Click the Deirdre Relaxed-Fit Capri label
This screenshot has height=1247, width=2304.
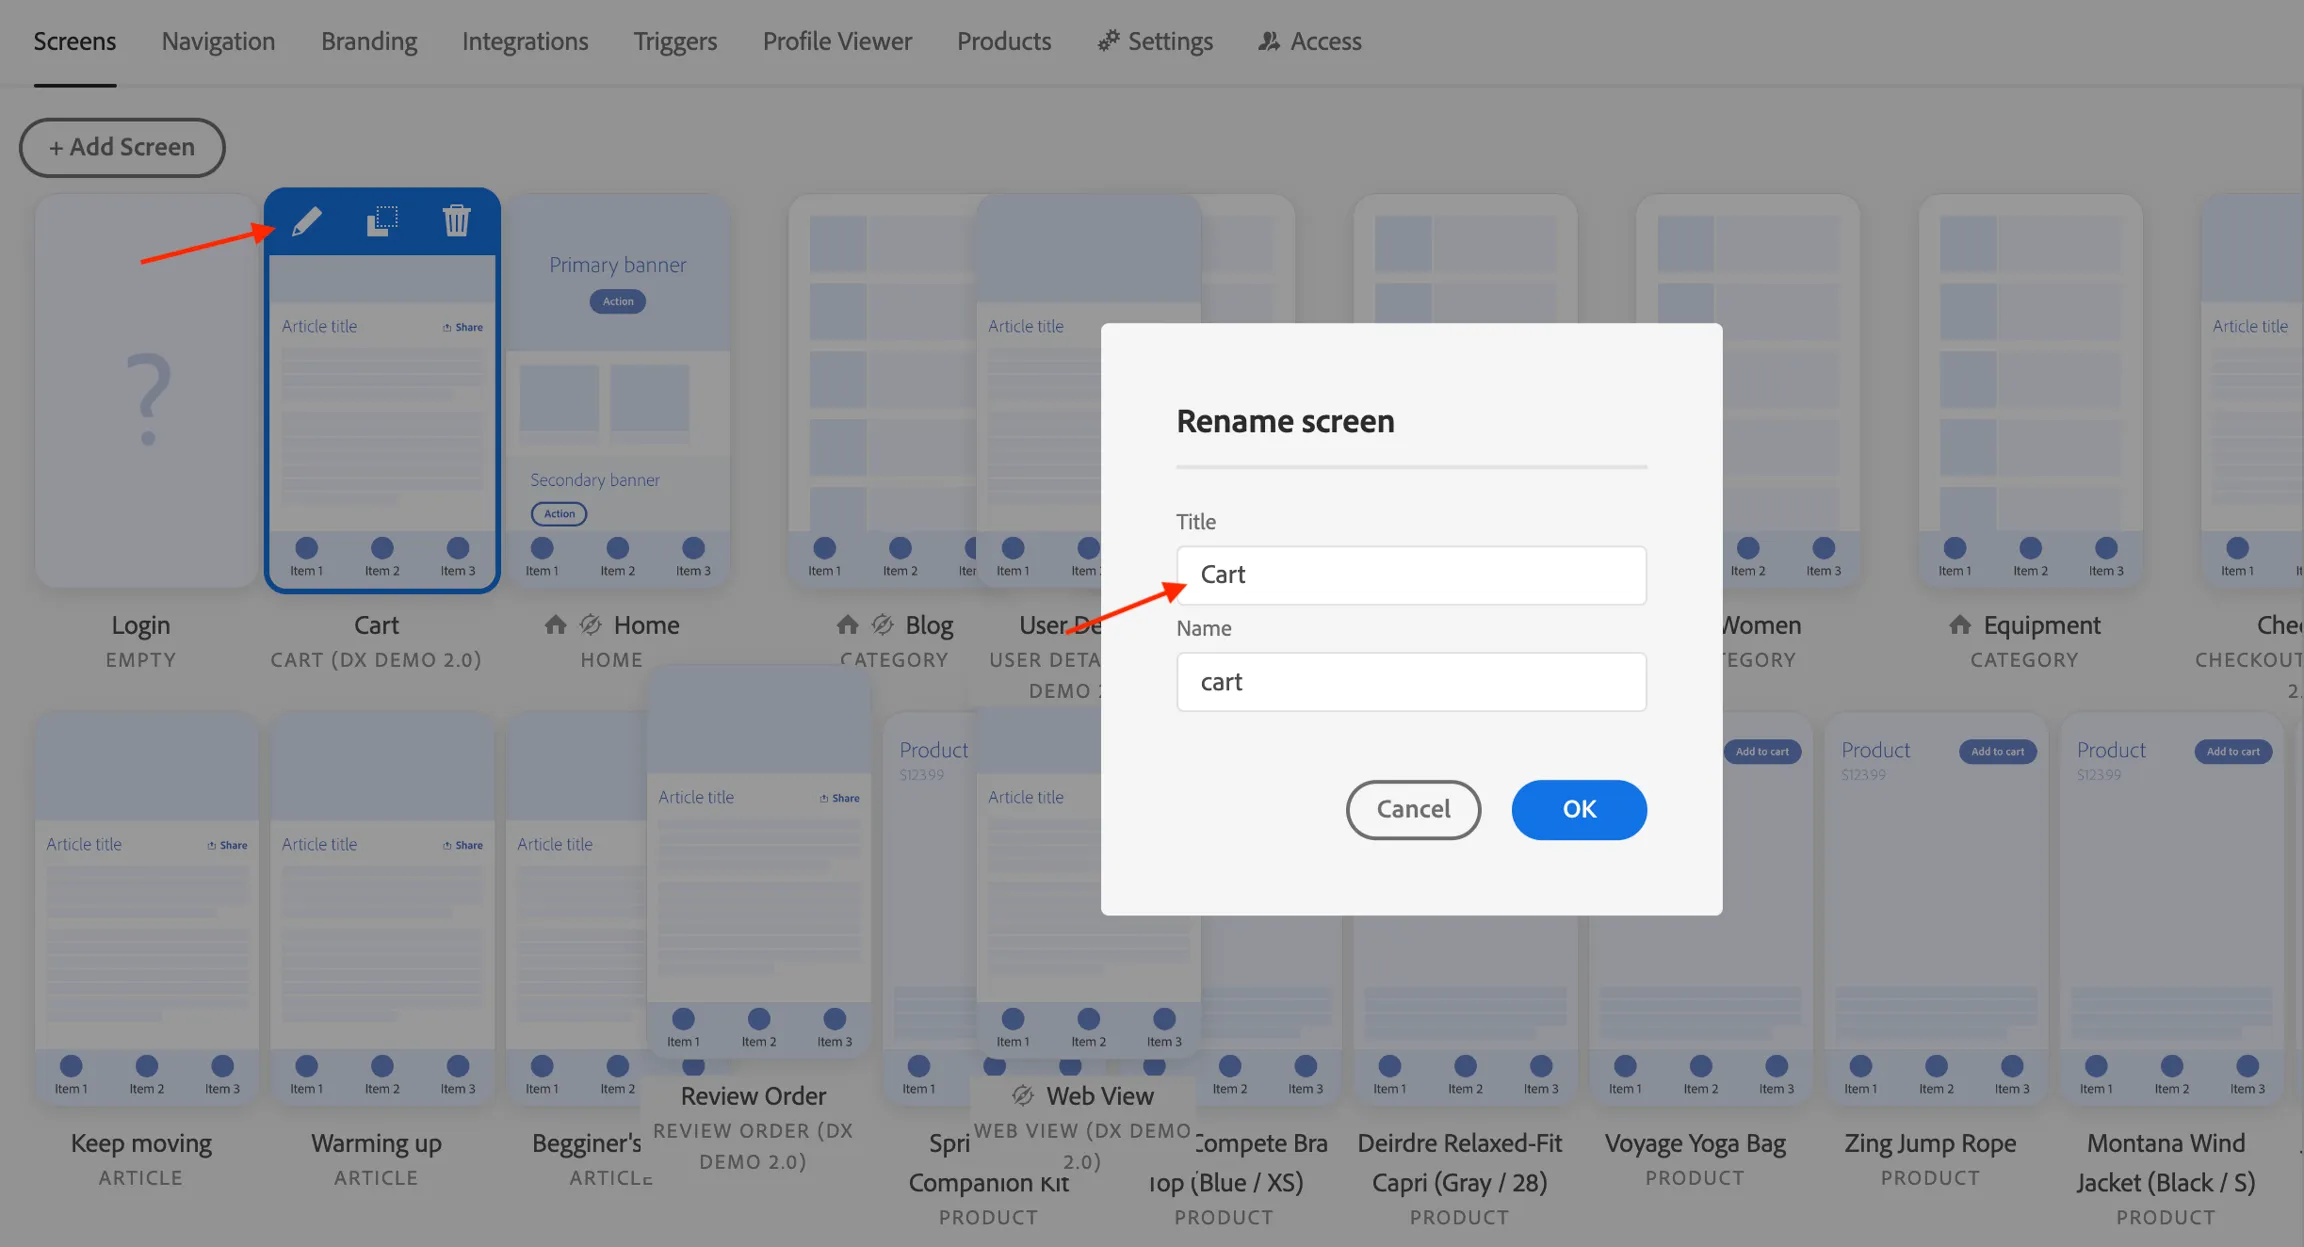pyautogui.click(x=1460, y=1163)
